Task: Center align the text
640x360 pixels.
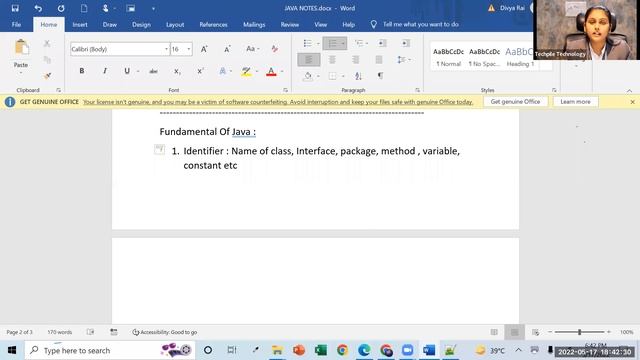Action: point(332,60)
